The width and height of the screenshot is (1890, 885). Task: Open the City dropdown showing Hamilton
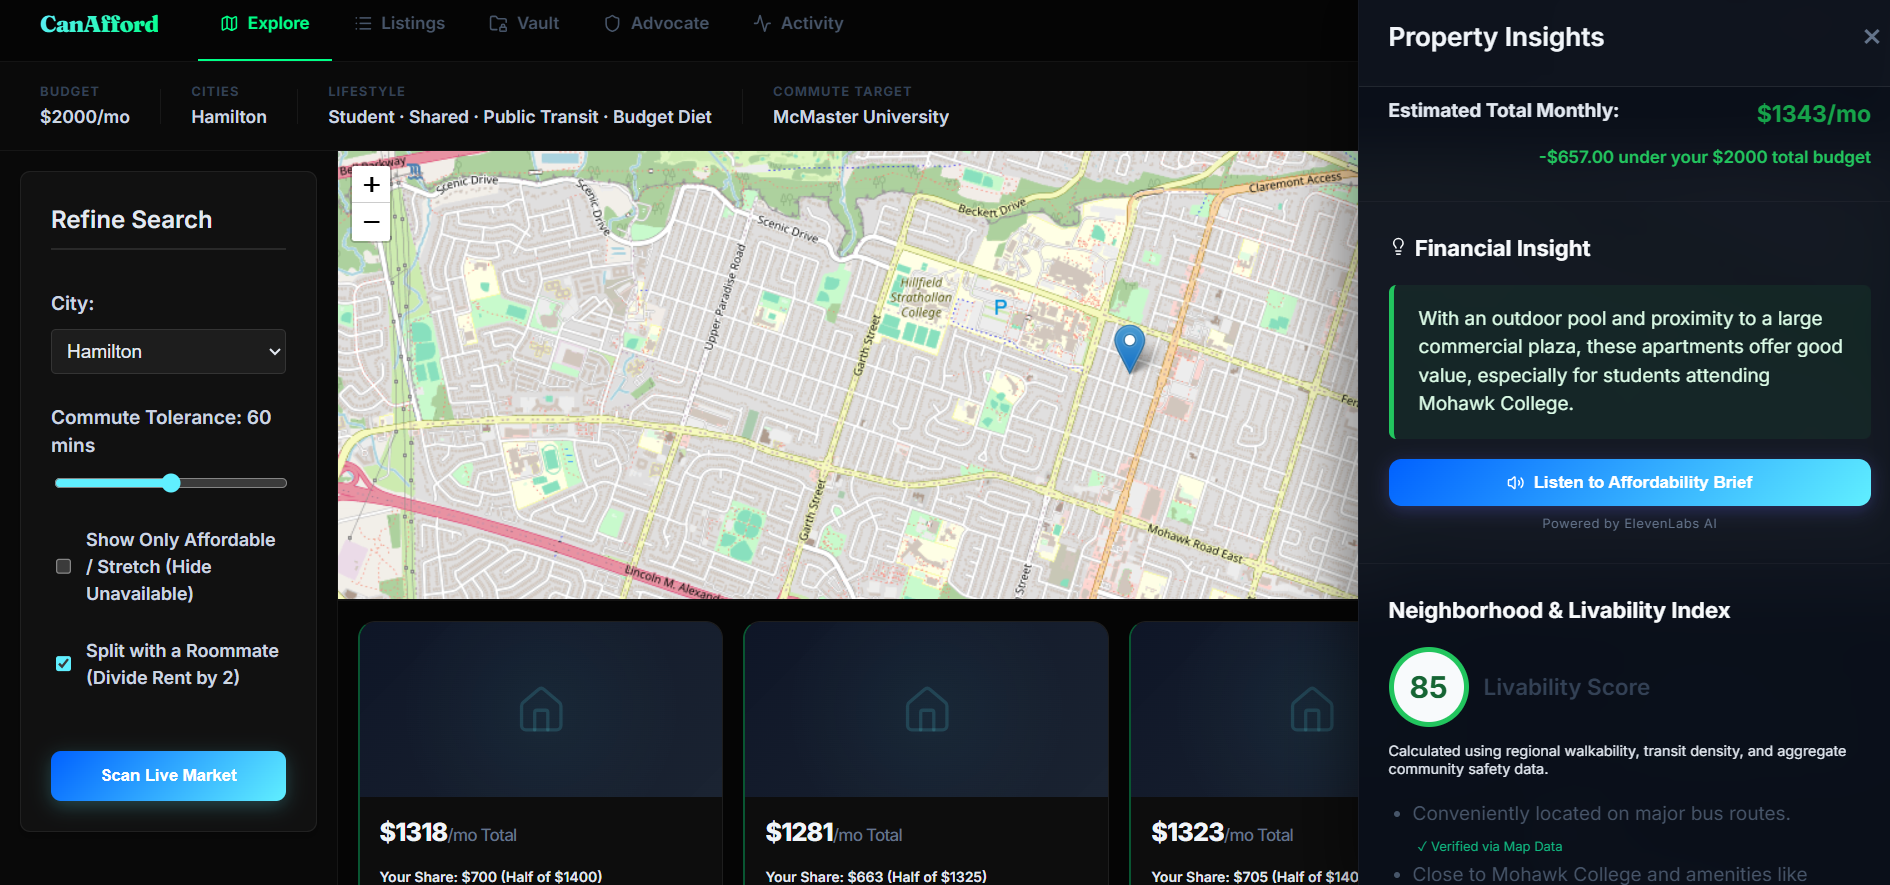click(x=168, y=352)
